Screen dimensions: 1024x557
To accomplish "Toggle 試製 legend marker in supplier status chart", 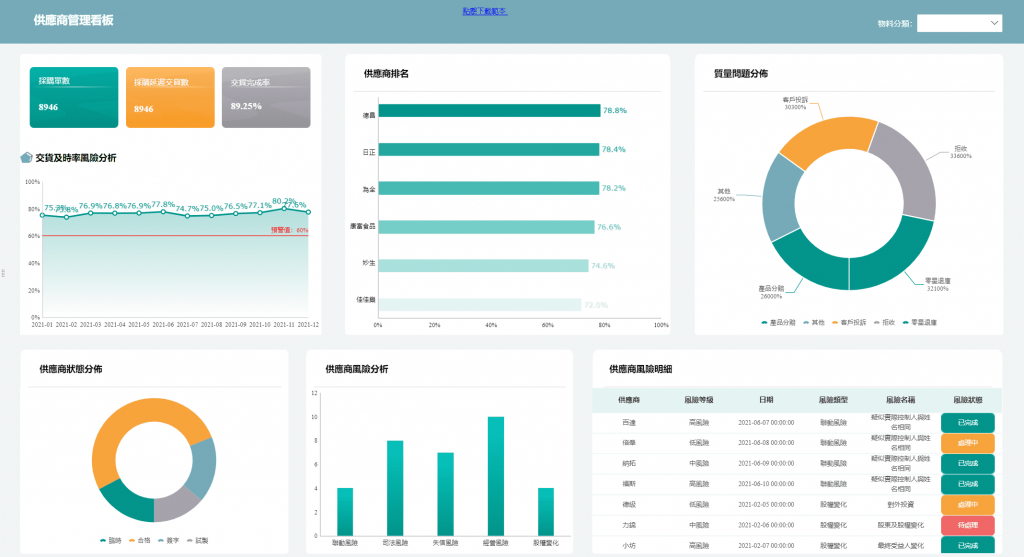I will [190, 541].
